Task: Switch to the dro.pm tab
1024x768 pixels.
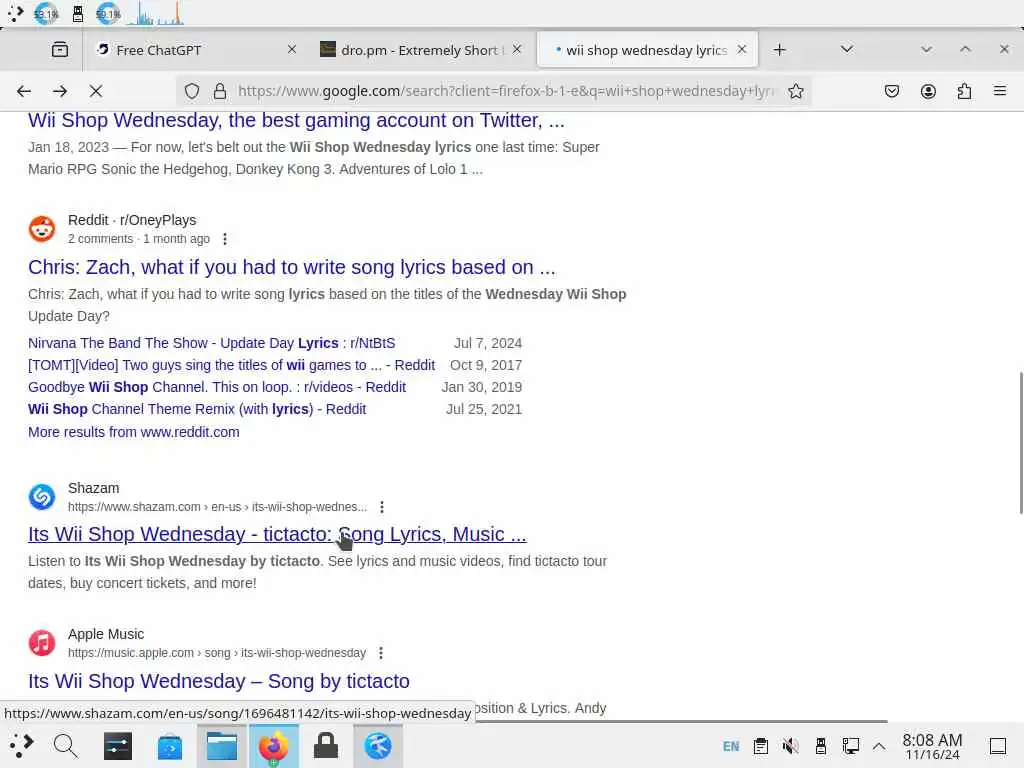Action: pos(420,50)
